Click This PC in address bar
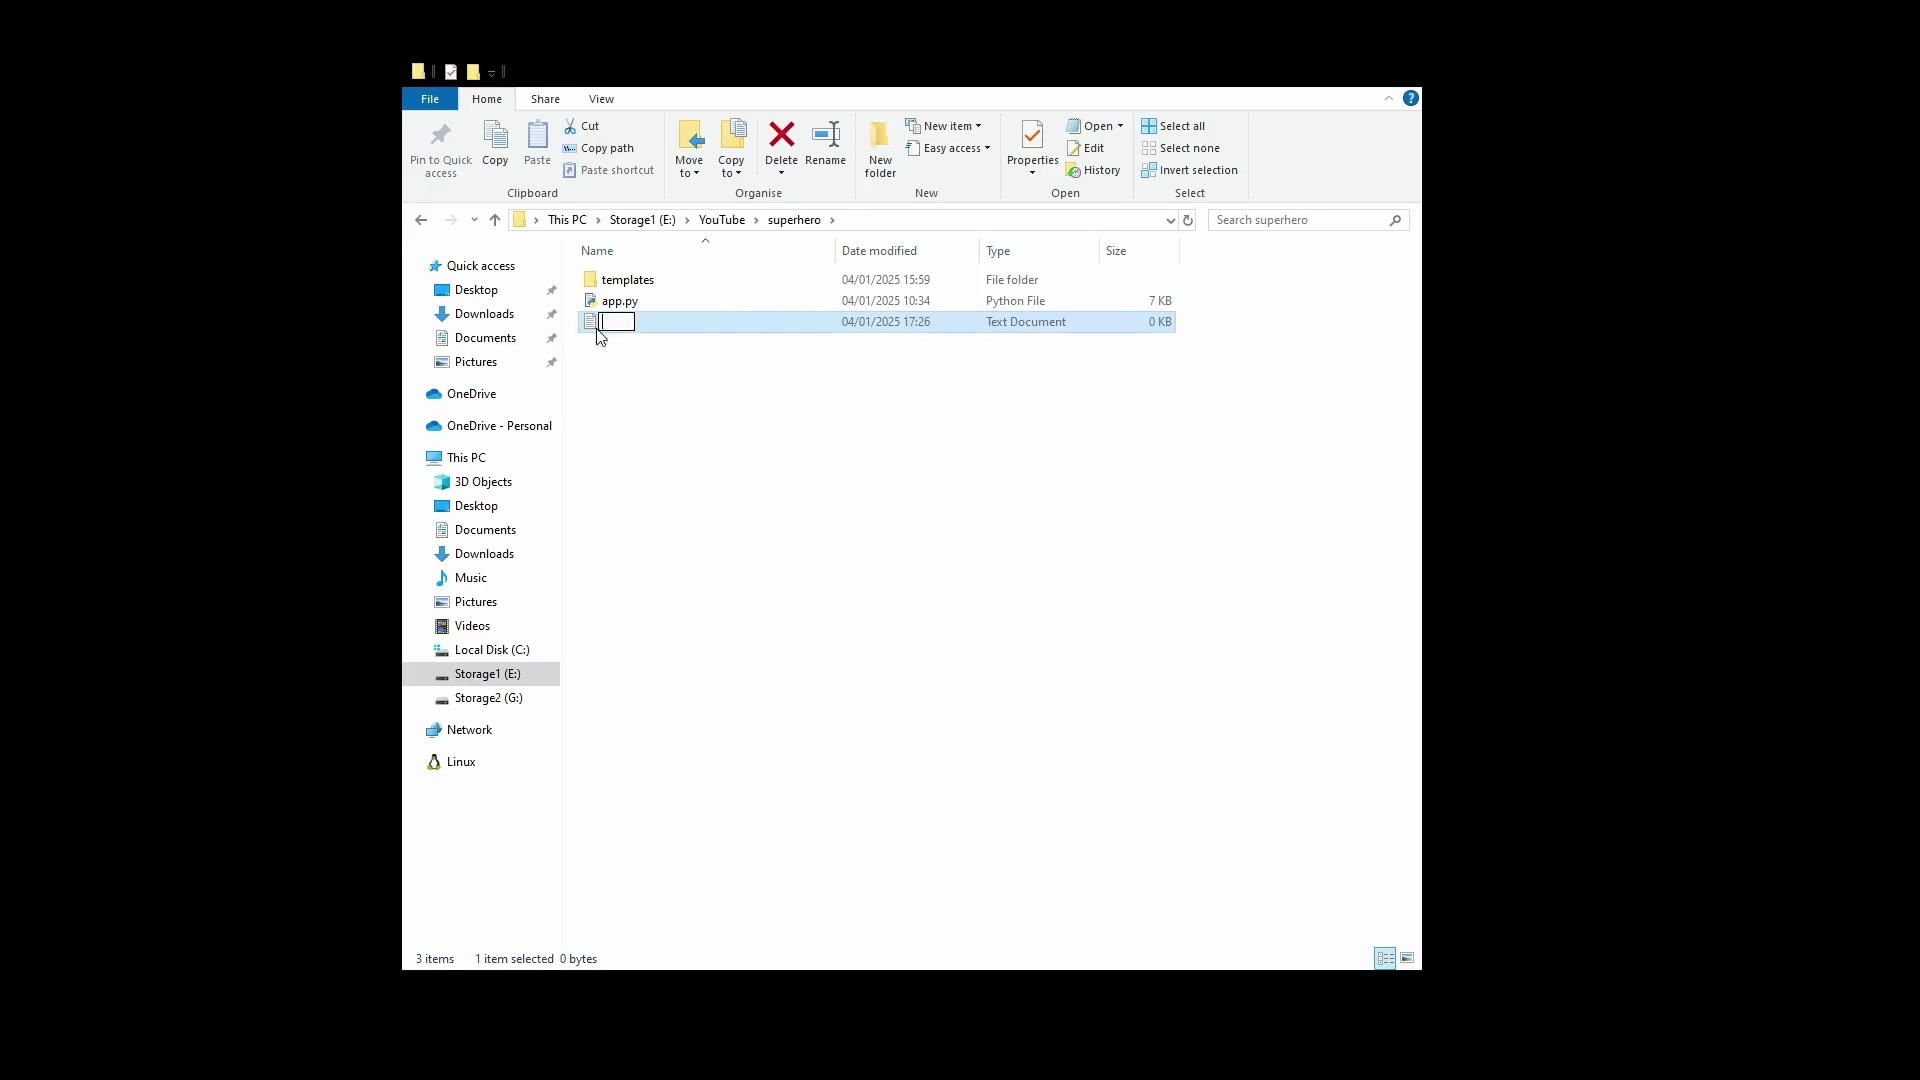 567,220
